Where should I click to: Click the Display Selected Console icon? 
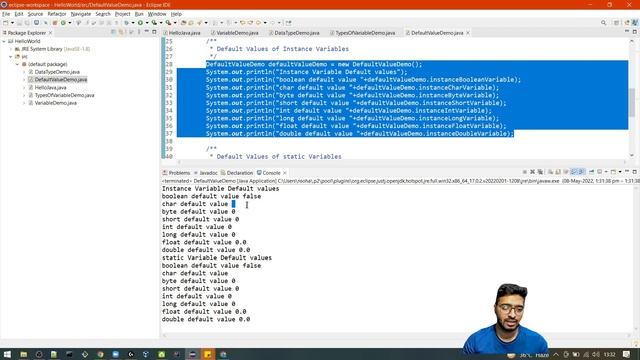click(x=600, y=172)
